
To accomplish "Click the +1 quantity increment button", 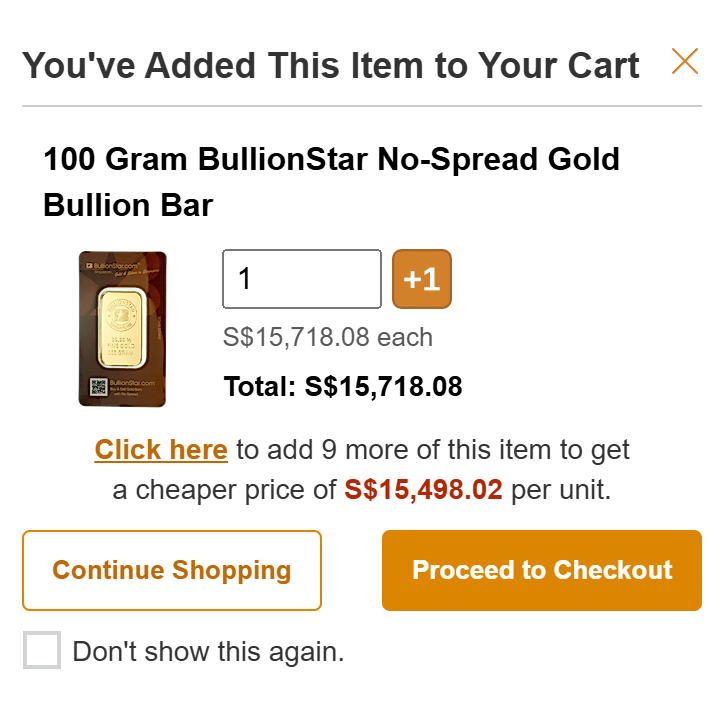I will click(422, 279).
